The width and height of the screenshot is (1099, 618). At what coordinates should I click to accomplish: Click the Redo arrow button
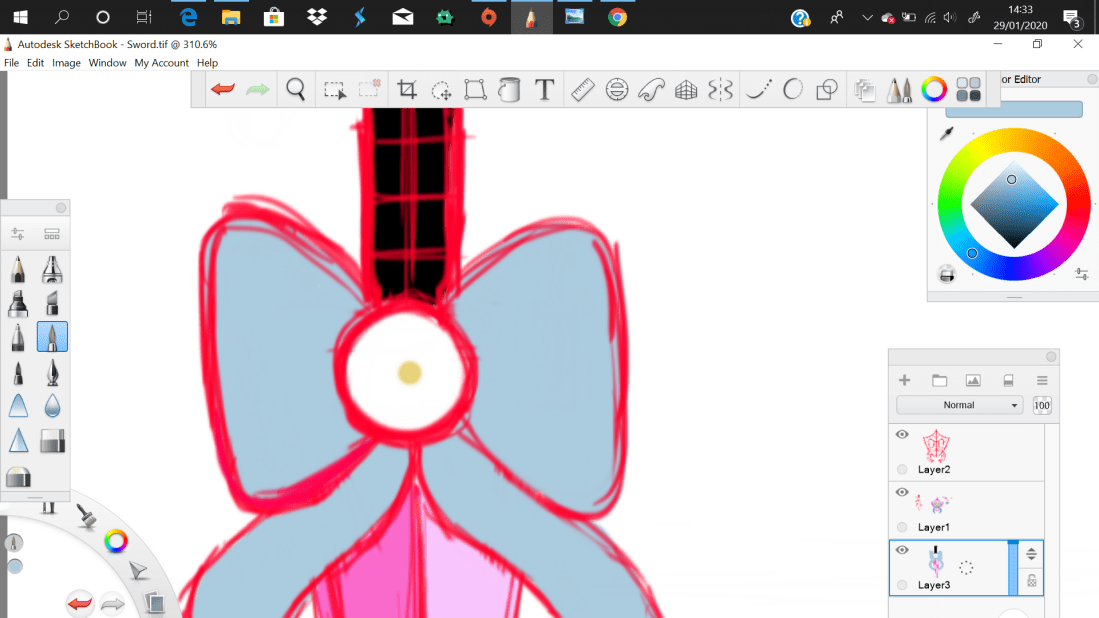point(257,89)
